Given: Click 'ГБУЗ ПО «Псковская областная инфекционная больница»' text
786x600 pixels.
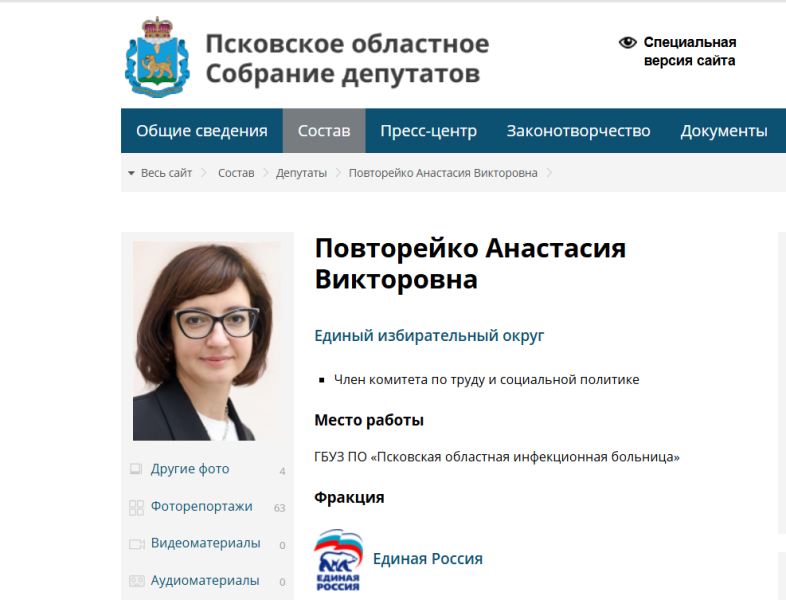Looking at the screenshot, I should [x=497, y=457].
